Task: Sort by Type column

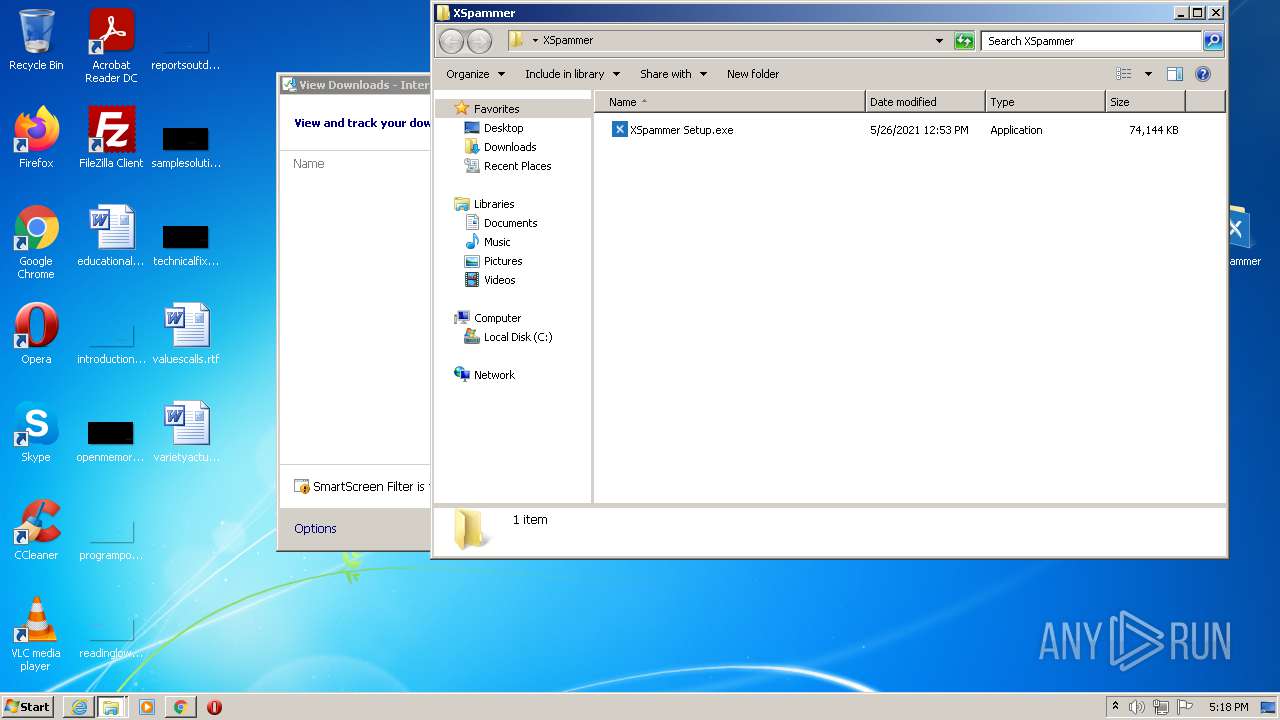Action: pos(1045,102)
